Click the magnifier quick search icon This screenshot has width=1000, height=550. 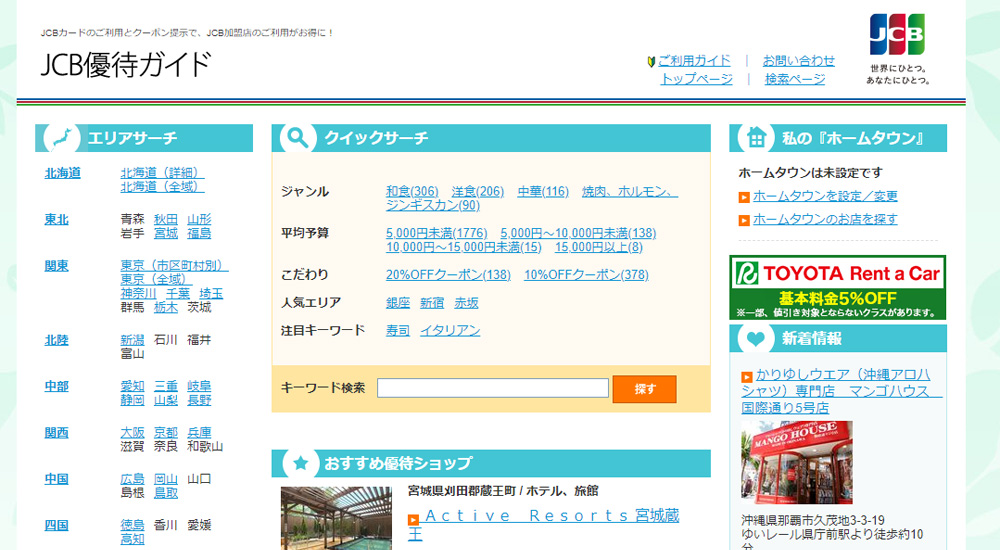pos(297,138)
